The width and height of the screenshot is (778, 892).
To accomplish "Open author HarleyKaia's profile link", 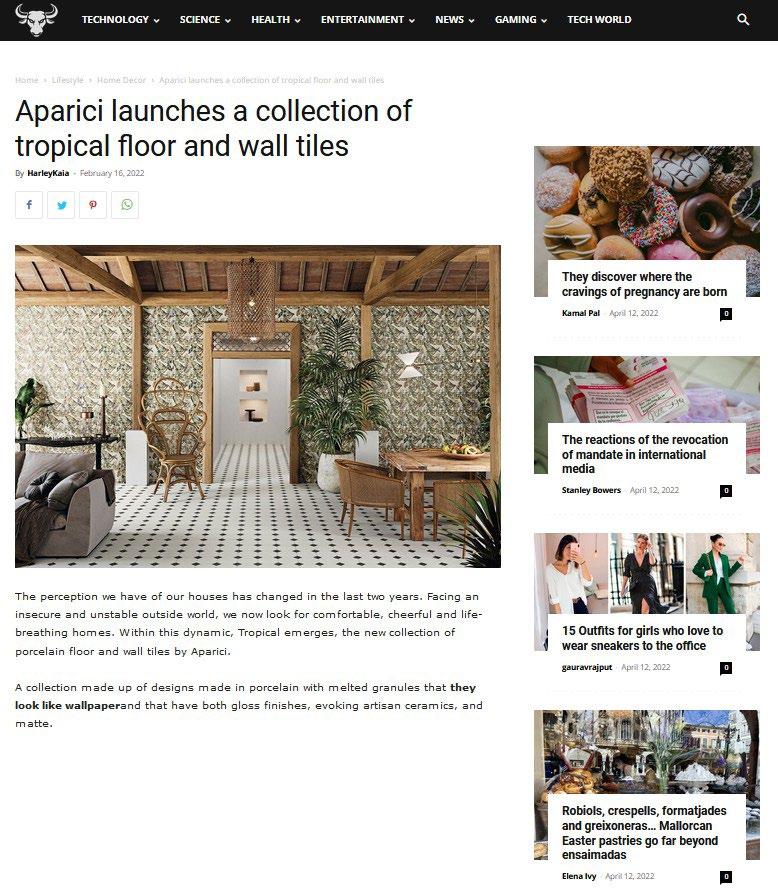I will point(48,173).
